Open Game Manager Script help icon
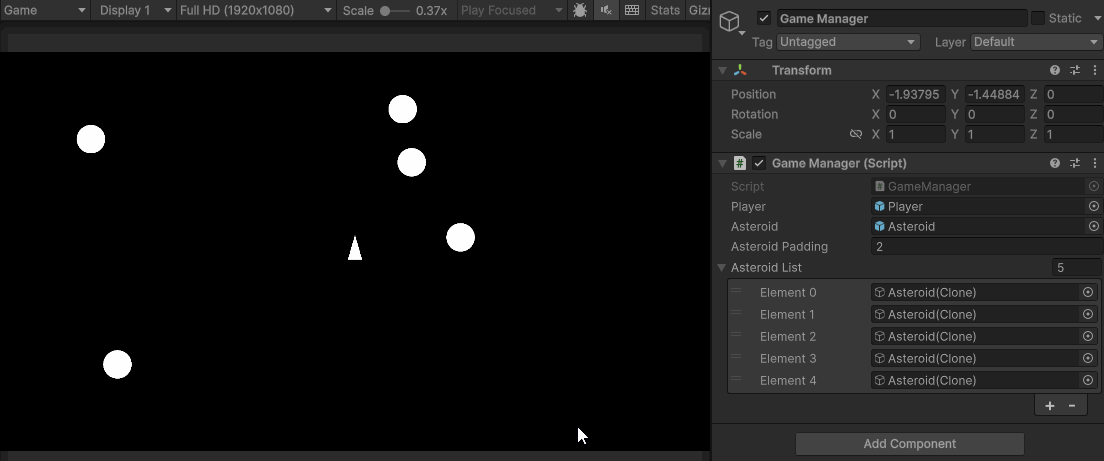1104x461 pixels. [1055, 163]
